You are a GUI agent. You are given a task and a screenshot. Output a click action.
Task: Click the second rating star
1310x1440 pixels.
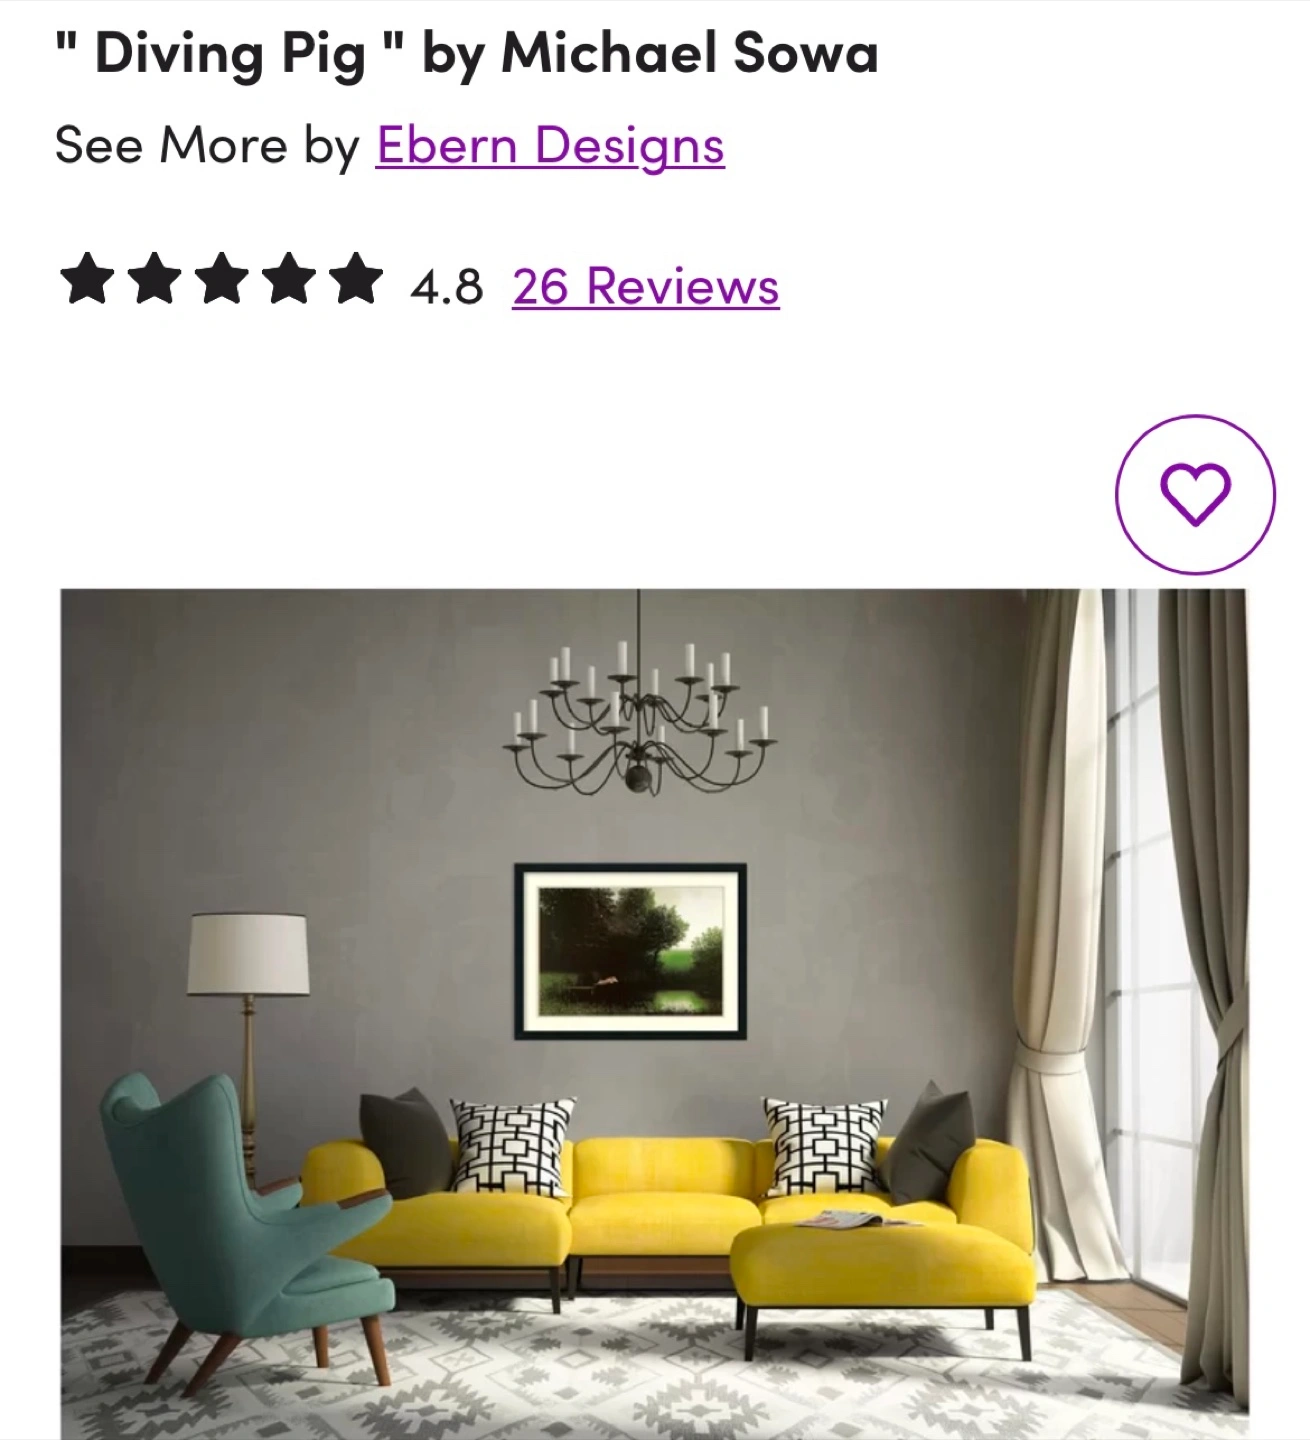(x=154, y=278)
